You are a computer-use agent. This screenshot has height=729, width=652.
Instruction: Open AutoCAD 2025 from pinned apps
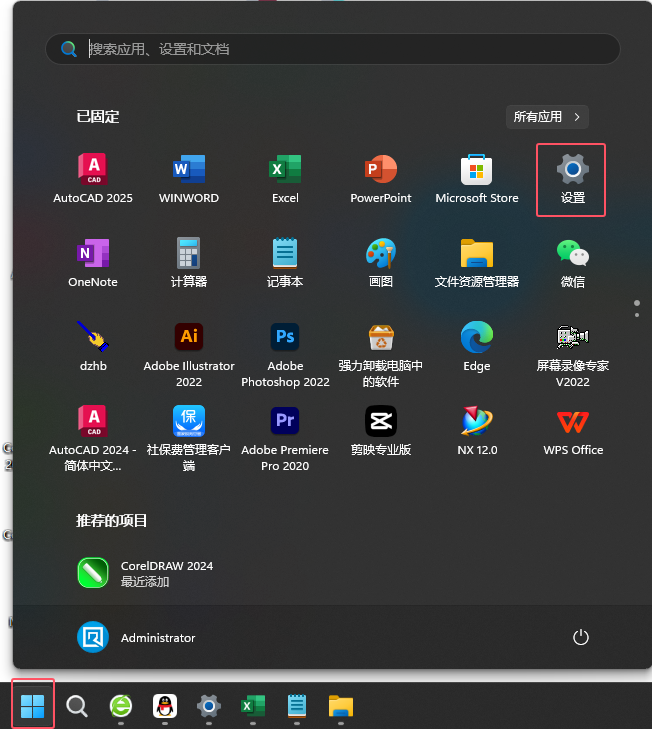93,179
